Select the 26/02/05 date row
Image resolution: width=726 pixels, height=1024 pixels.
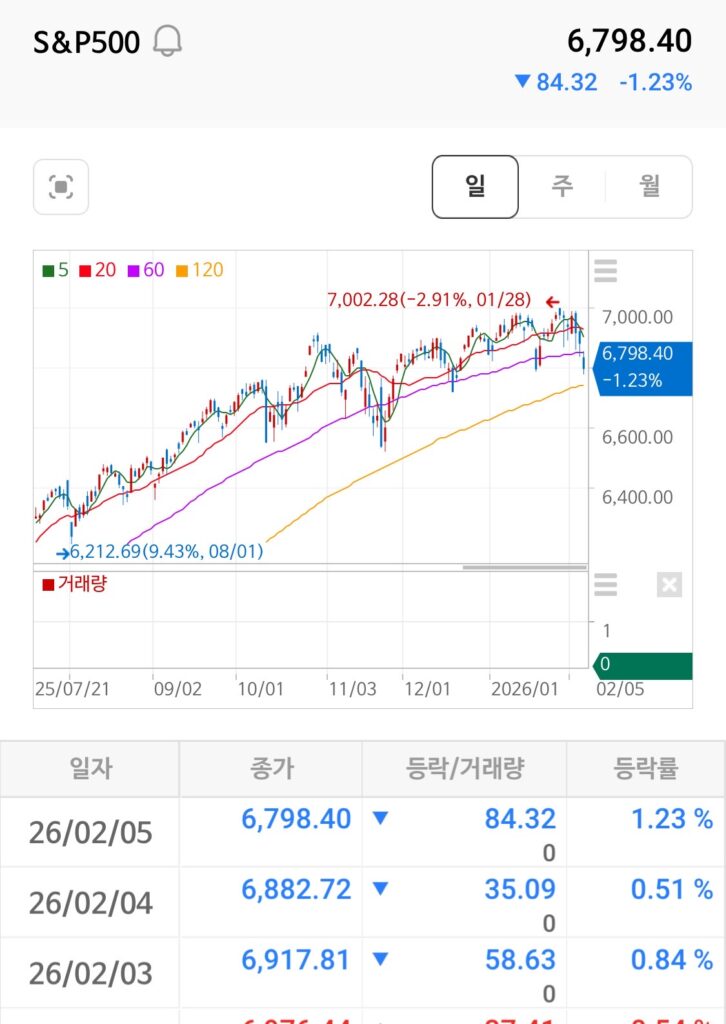tap(90, 832)
